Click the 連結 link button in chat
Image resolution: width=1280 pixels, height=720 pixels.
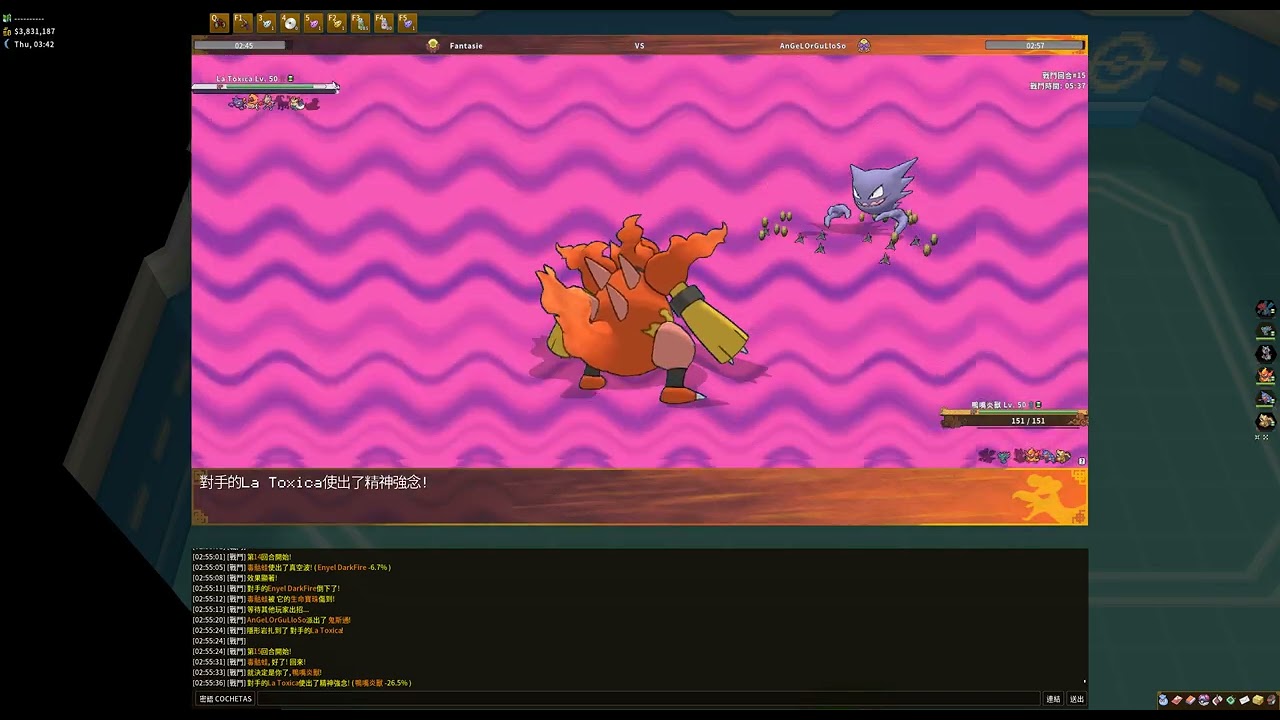[x=1053, y=699]
